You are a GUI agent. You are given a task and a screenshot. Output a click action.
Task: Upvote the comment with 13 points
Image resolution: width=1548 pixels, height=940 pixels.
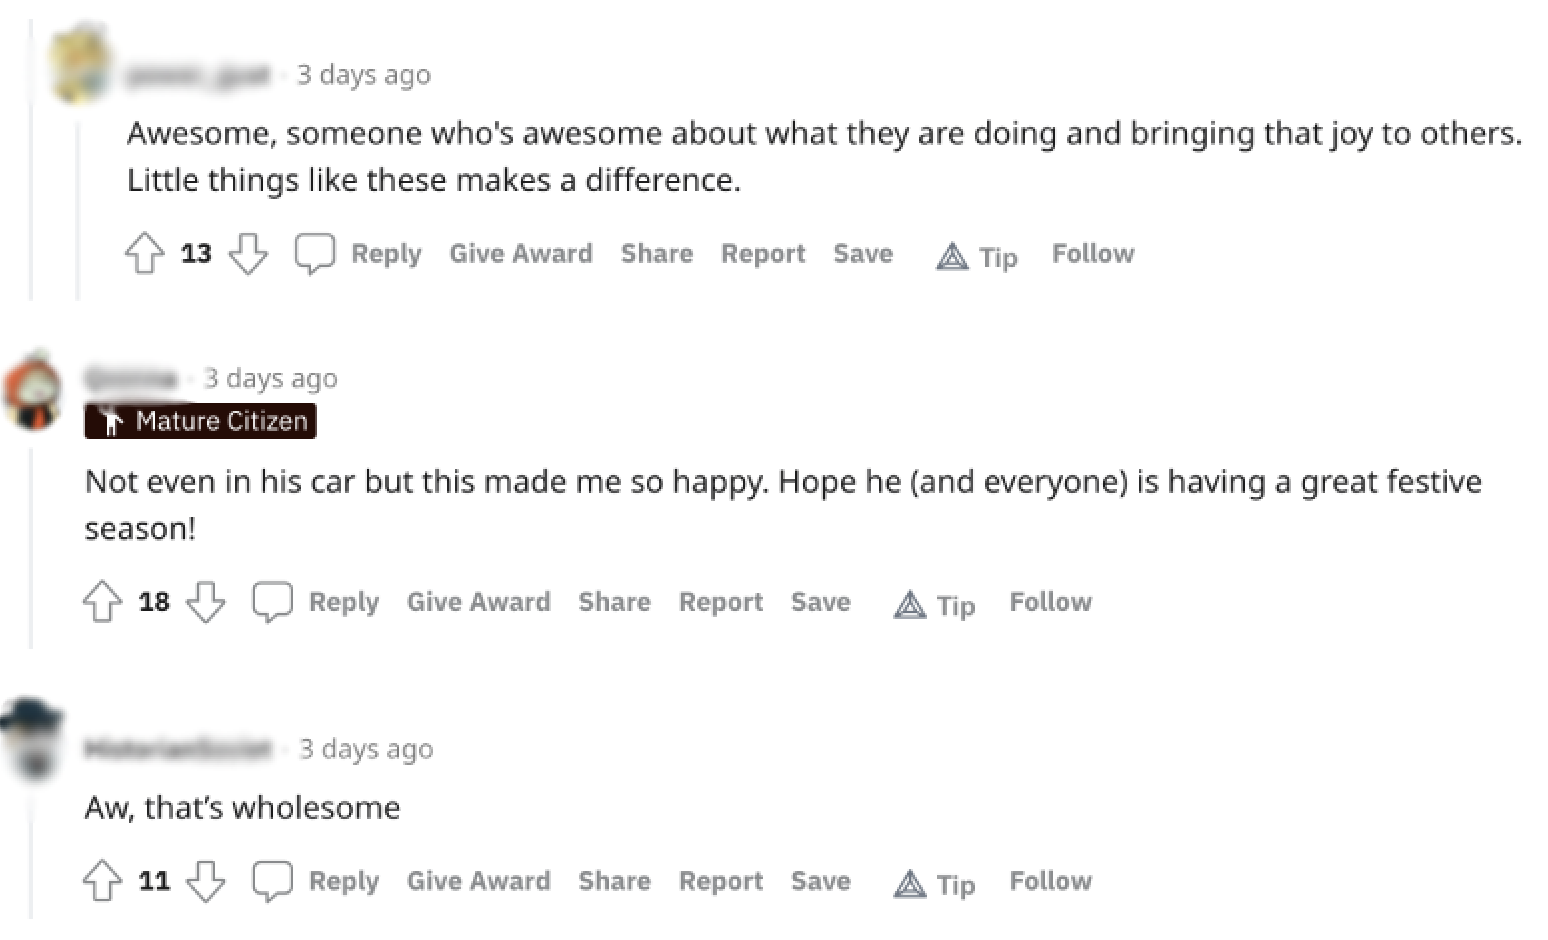(x=145, y=254)
